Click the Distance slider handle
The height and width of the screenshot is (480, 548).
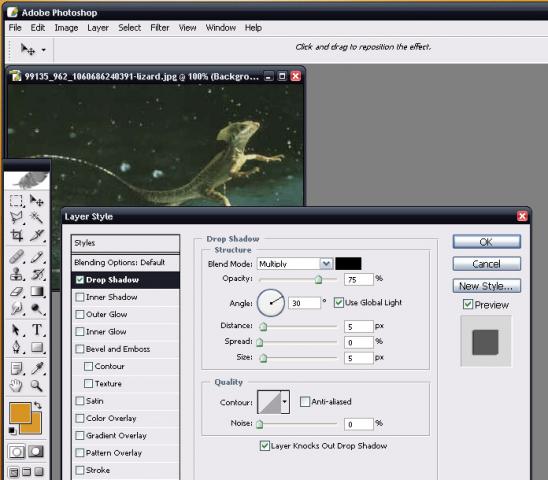click(x=263, y=327)
